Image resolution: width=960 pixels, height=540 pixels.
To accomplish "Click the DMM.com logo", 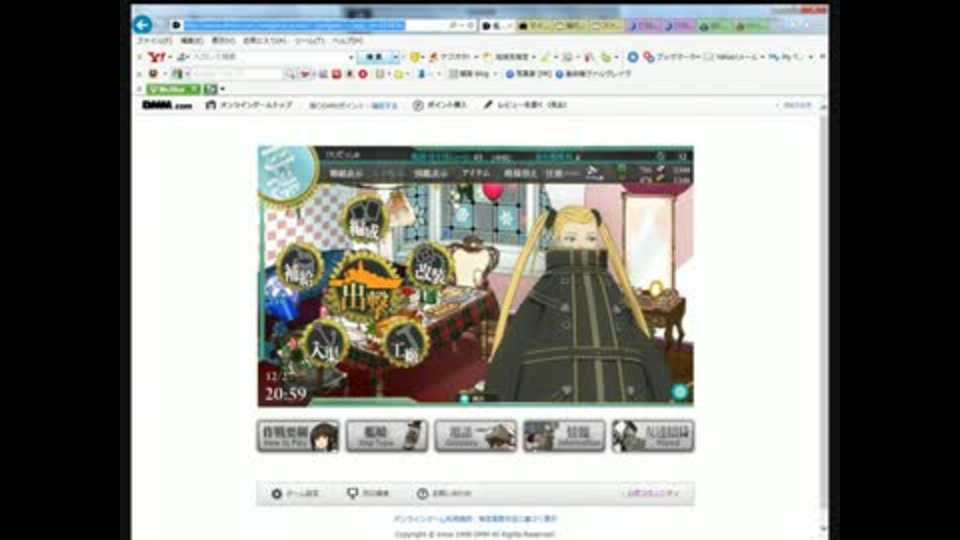I will [167, 105].
